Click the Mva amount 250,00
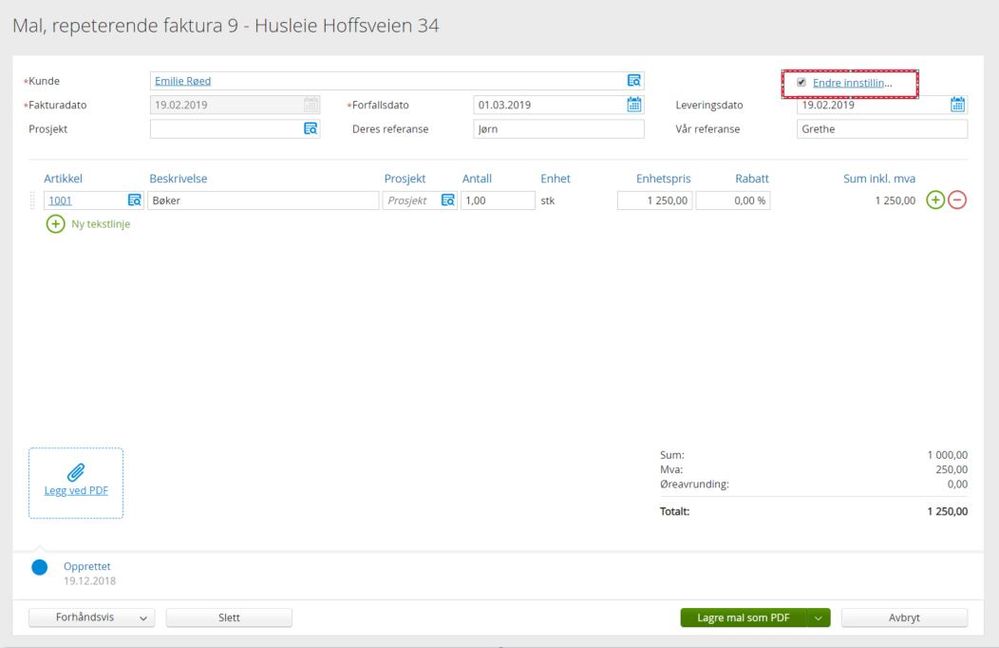999x648 pixels. pyautogui.click(x=952, y=469)
